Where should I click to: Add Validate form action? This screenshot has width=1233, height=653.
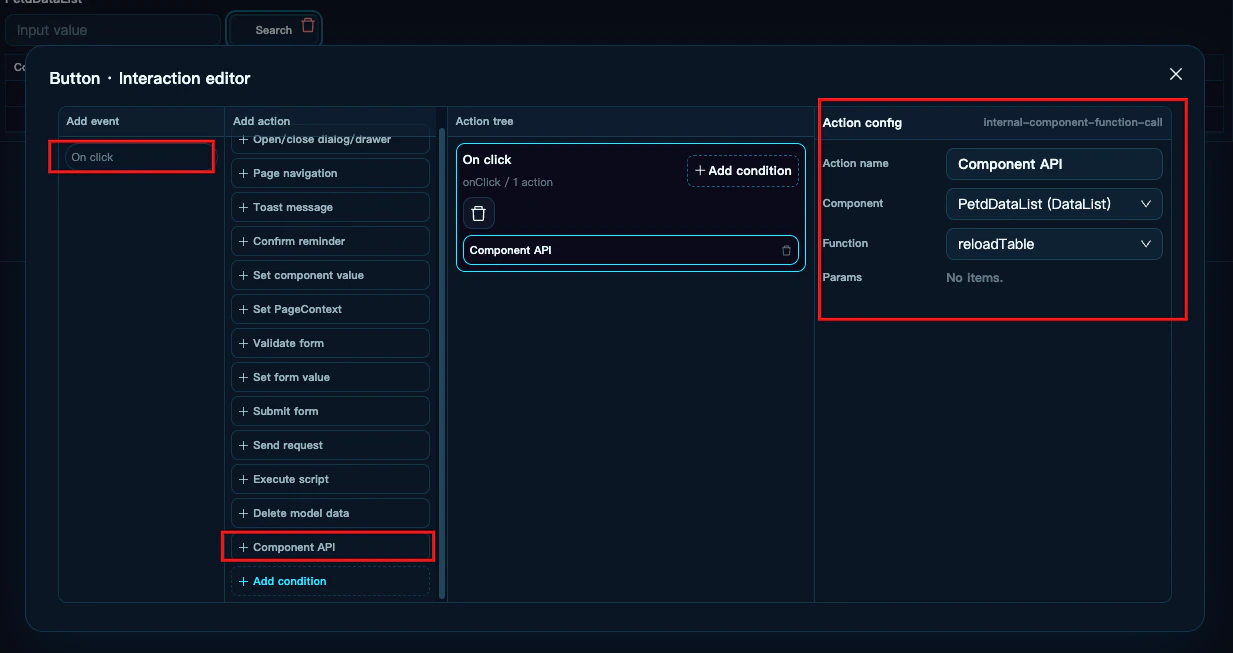330,343
